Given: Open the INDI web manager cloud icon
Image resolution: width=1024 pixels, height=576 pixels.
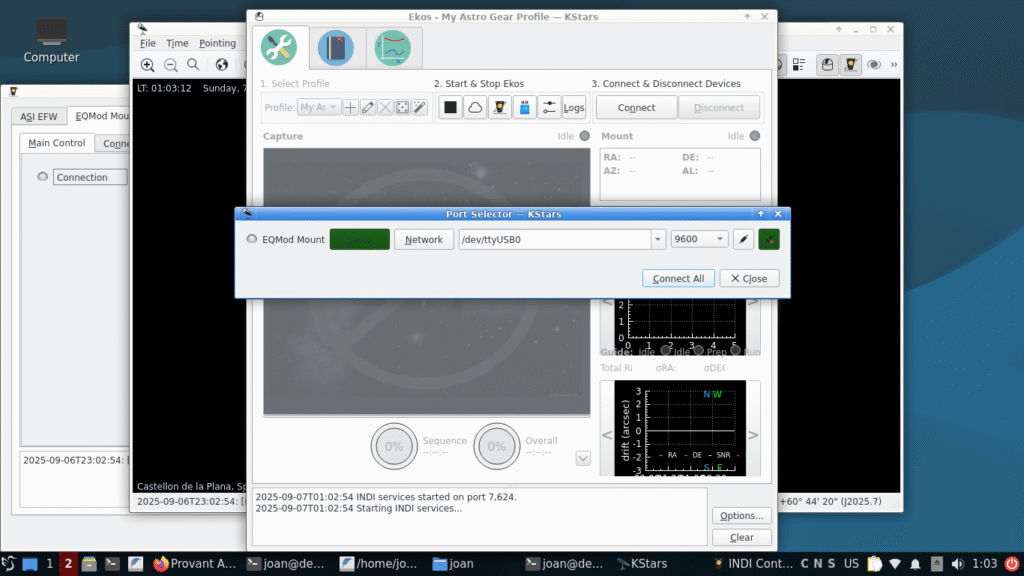Looking at the screenshot, I should click(x=475, y=108).
